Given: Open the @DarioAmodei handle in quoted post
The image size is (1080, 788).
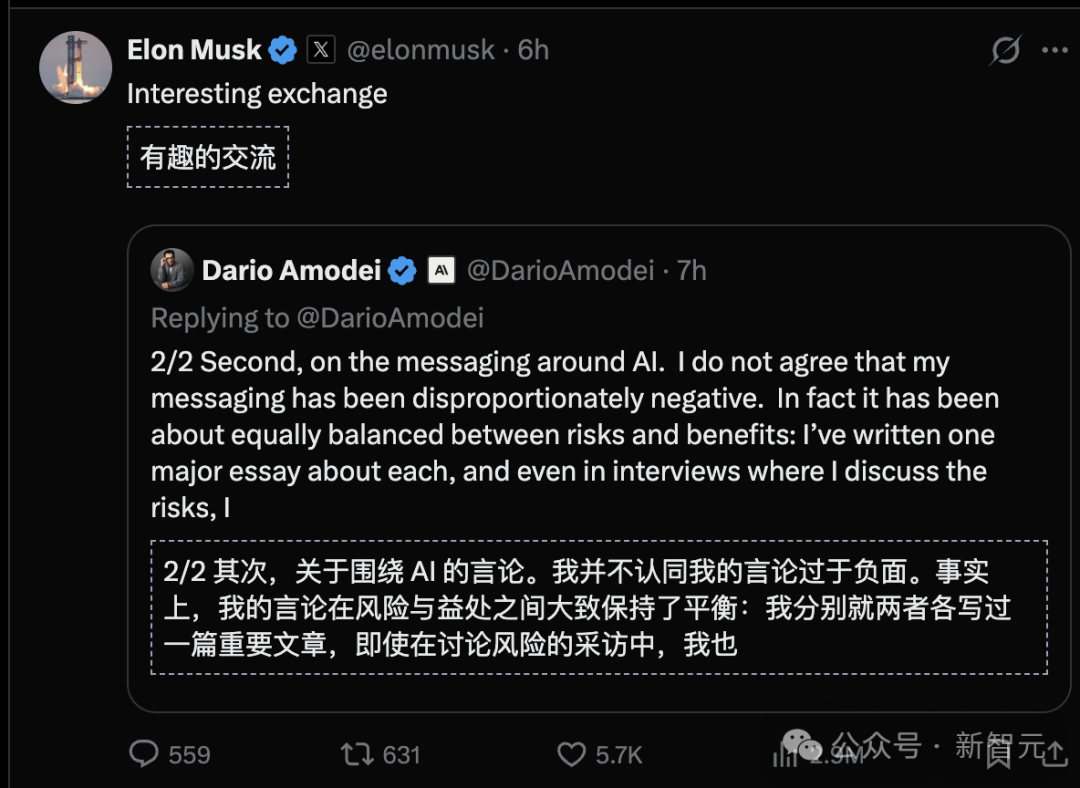Looking at the screenshot, I should click(x=561, y=271).
